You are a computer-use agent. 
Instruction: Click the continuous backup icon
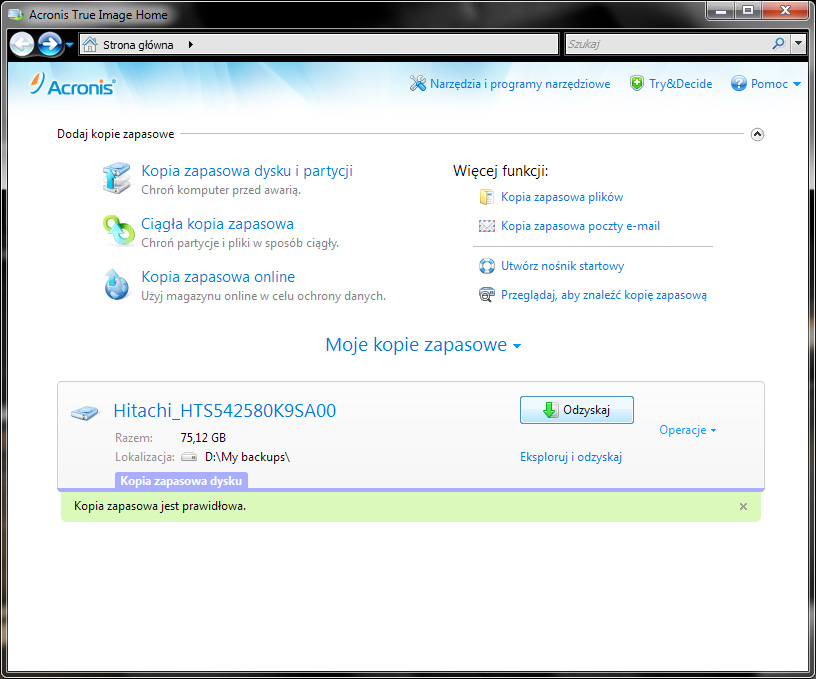[118, 230]
